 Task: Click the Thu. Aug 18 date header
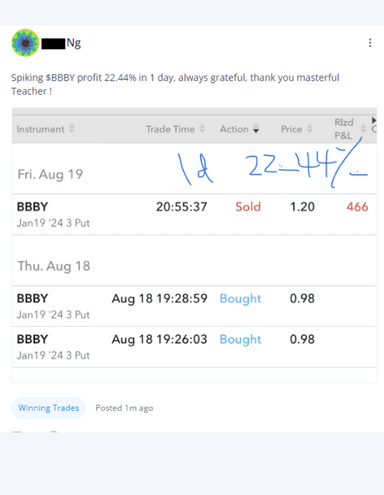pos(54,266)
